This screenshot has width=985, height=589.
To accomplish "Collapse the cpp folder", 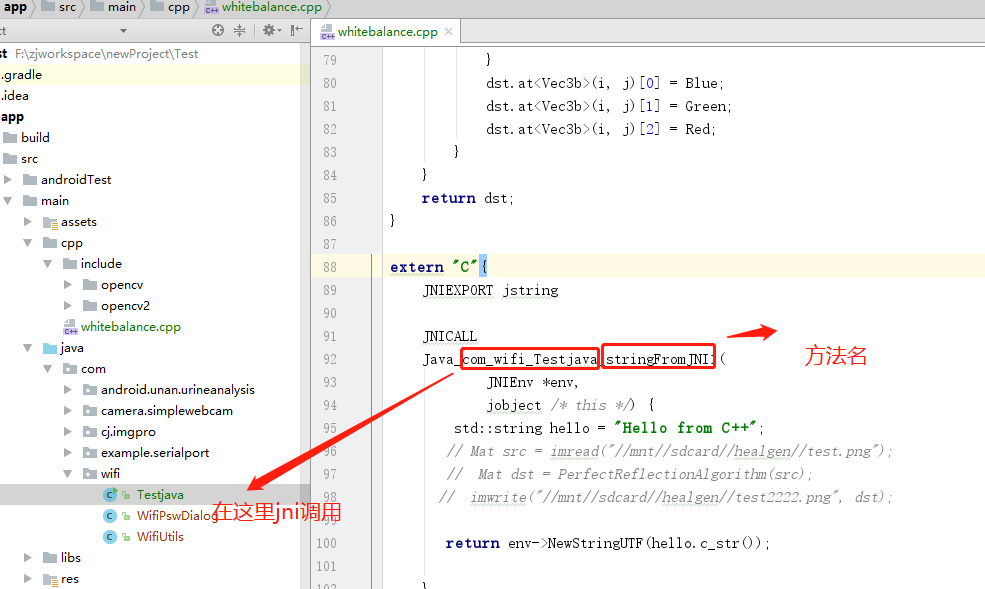I will 28,243.
